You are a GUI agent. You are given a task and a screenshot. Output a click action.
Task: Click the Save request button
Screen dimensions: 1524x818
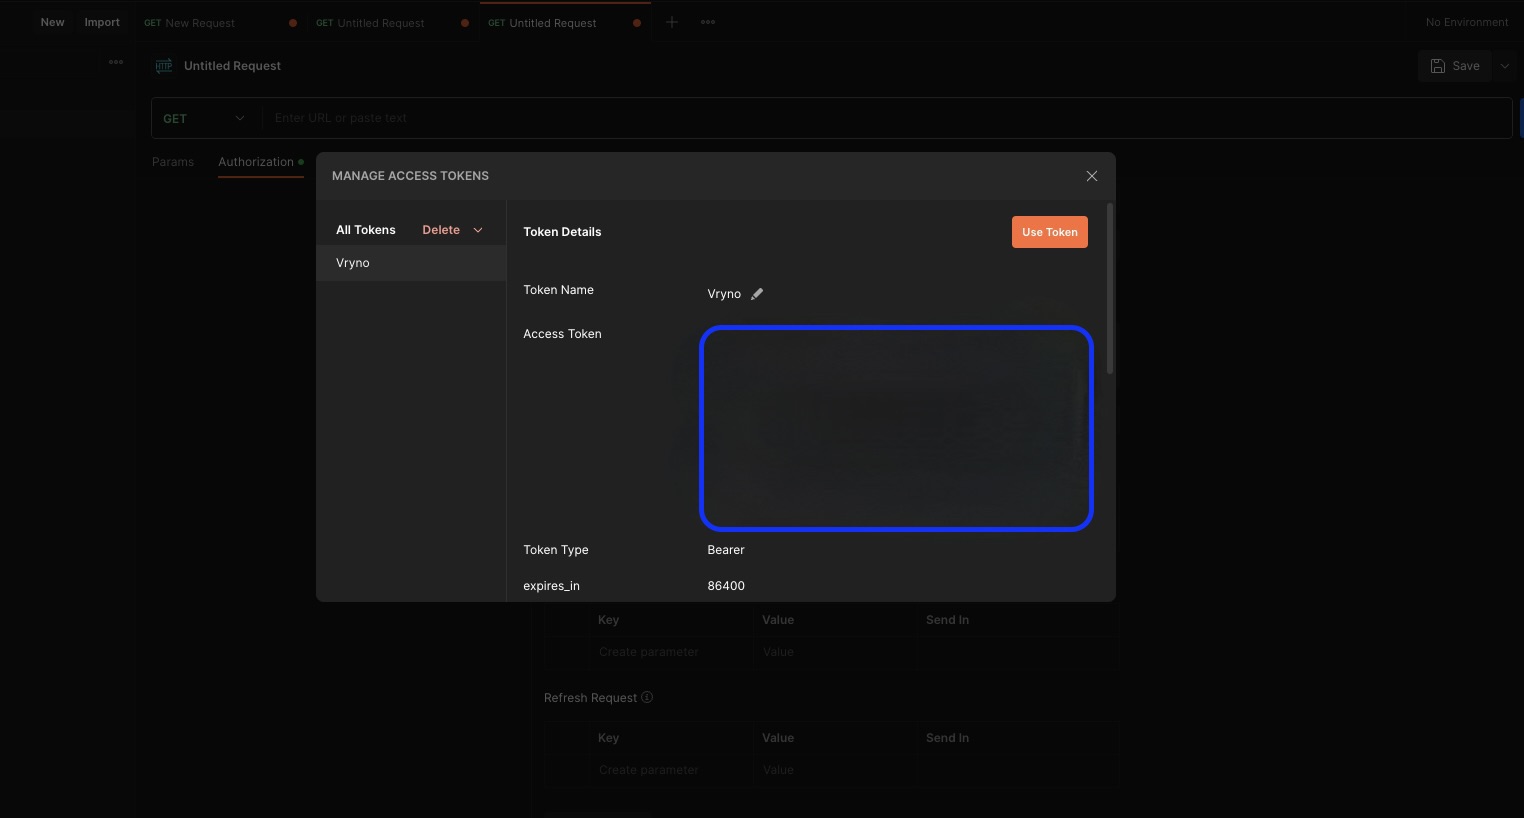[x=1455, y=66]
